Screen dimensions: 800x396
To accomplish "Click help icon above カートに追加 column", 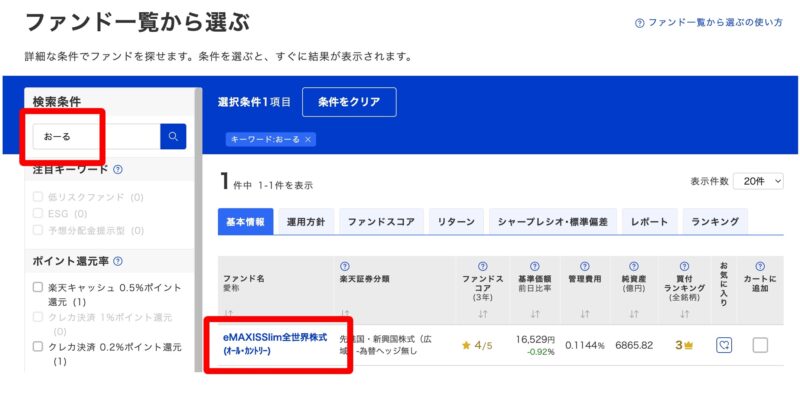I will click(x=760, y=266).
